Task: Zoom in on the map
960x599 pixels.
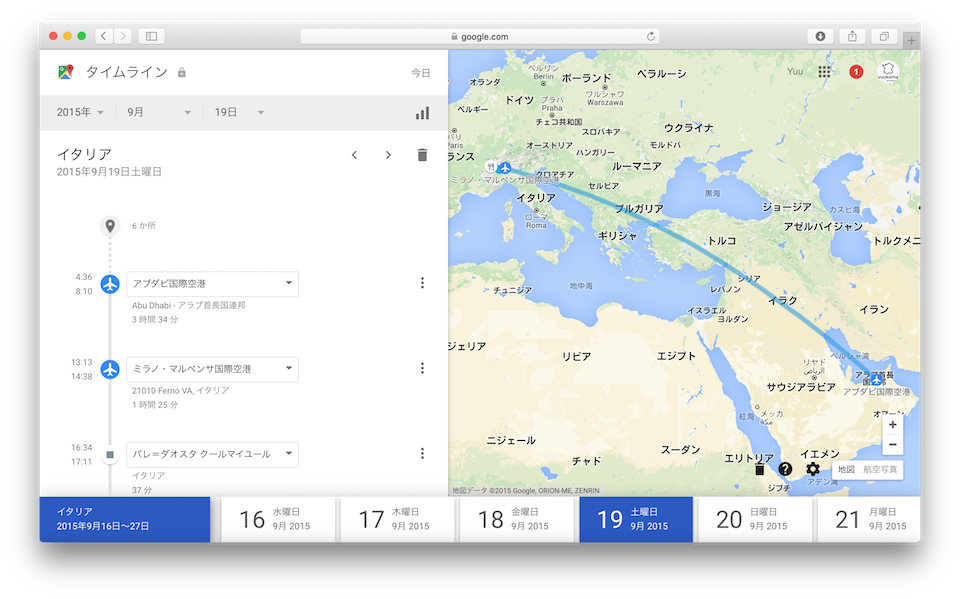Action: pos(892,424)
